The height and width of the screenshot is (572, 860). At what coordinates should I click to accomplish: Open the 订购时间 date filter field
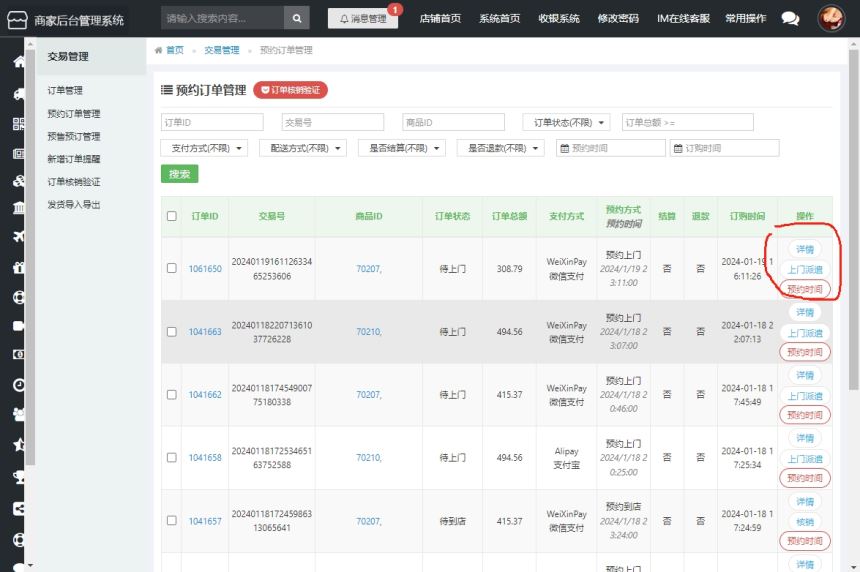(725, 148)
